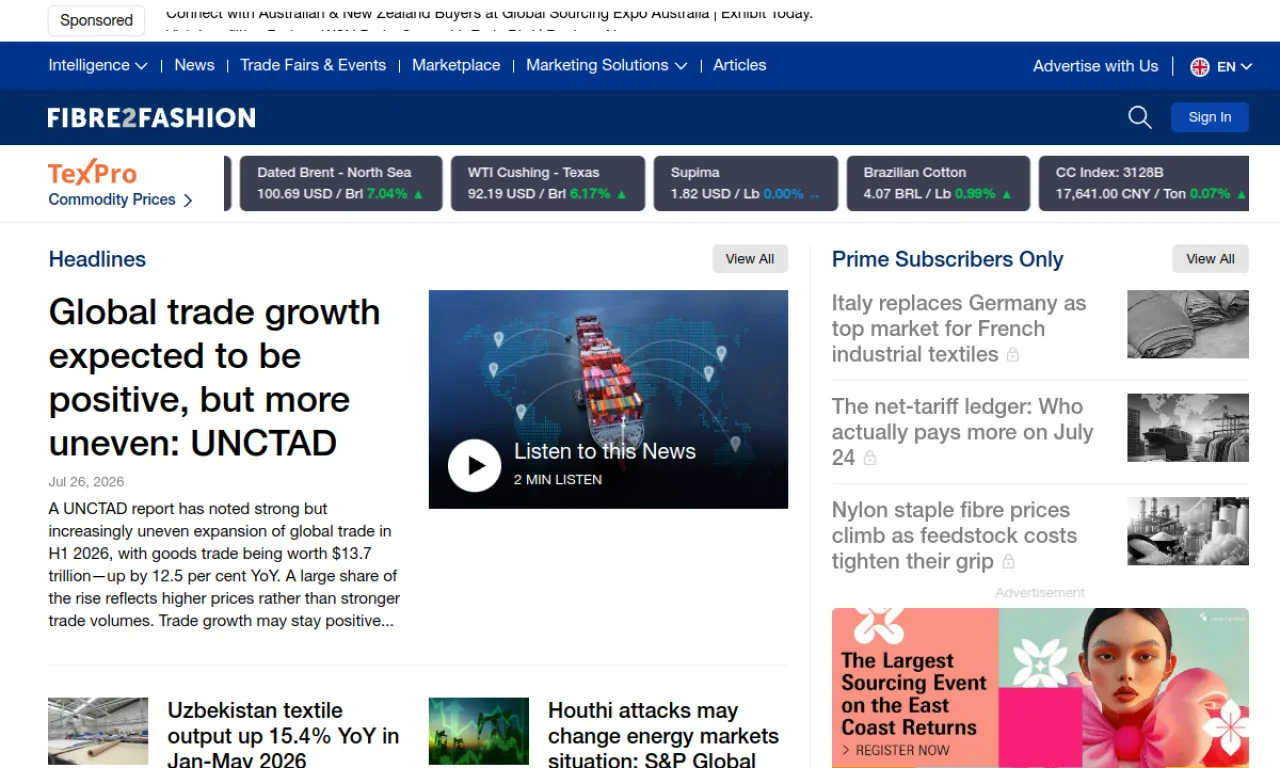
Task: Open the News menu item
Action: 194,65
